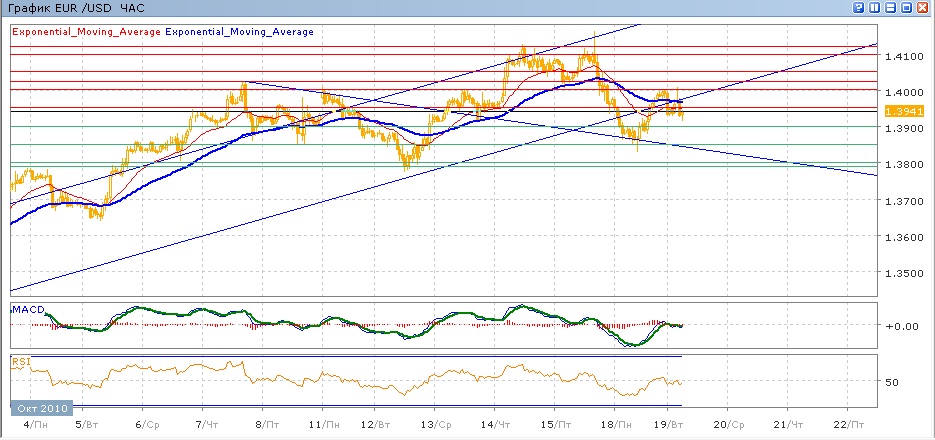Select the red Exponential_Moving_Average legend label
Viewport: 935px width, 440px height.
coord(85,32)
